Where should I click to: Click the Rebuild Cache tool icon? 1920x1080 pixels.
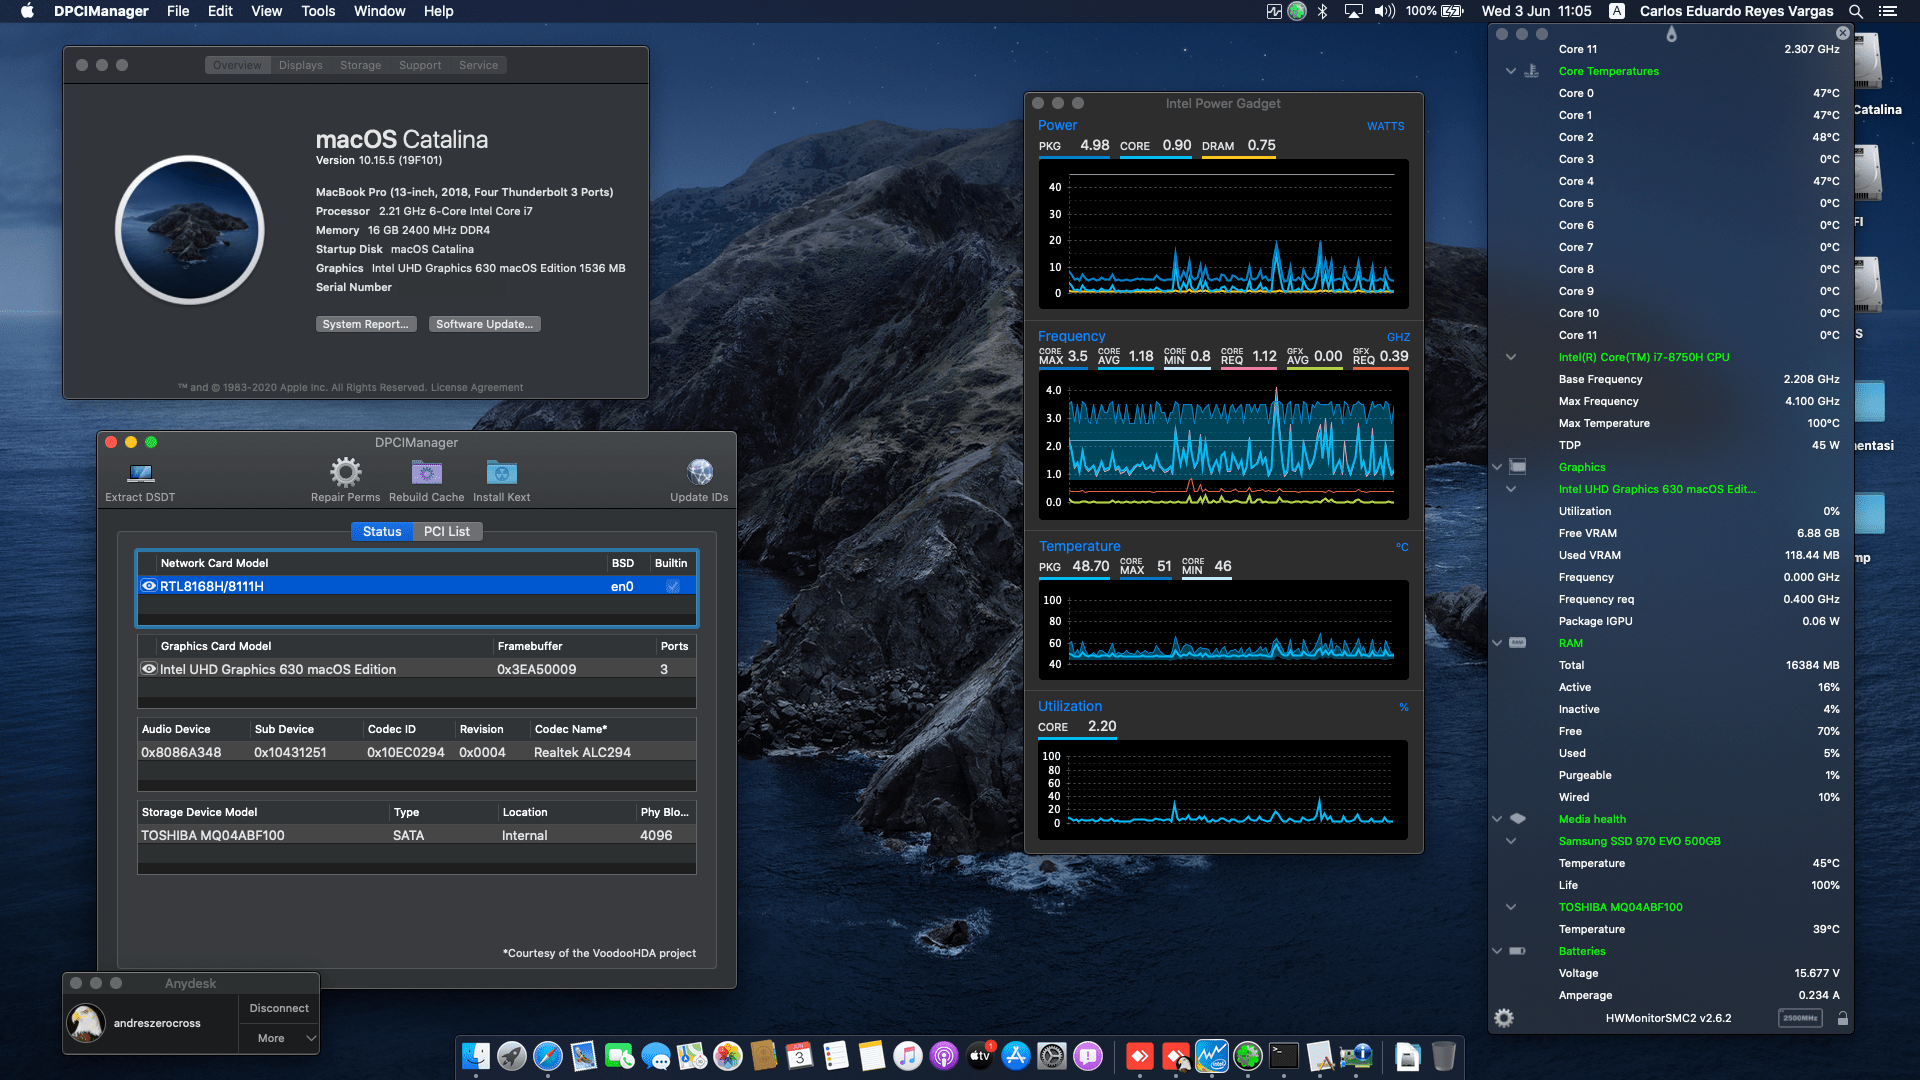tap(427, 472)
